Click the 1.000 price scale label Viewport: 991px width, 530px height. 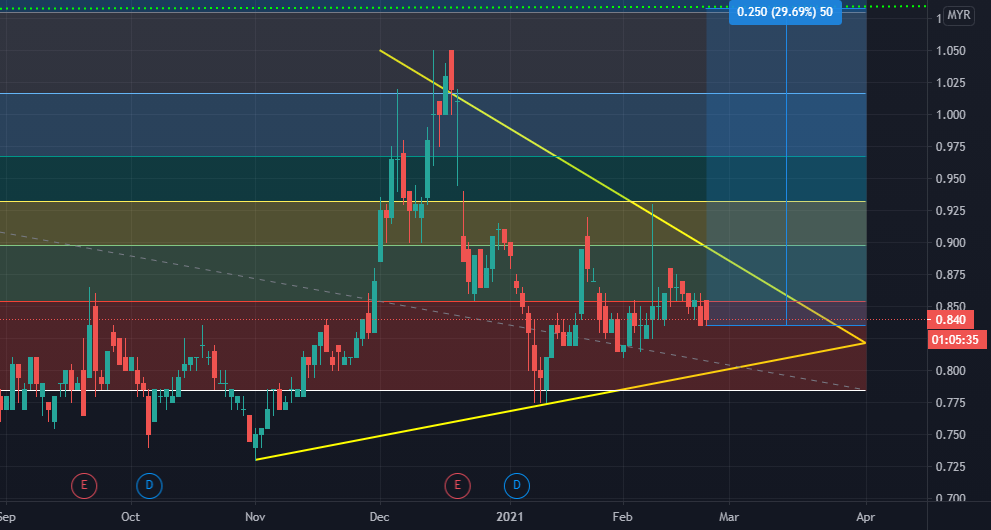click(951, 114)
